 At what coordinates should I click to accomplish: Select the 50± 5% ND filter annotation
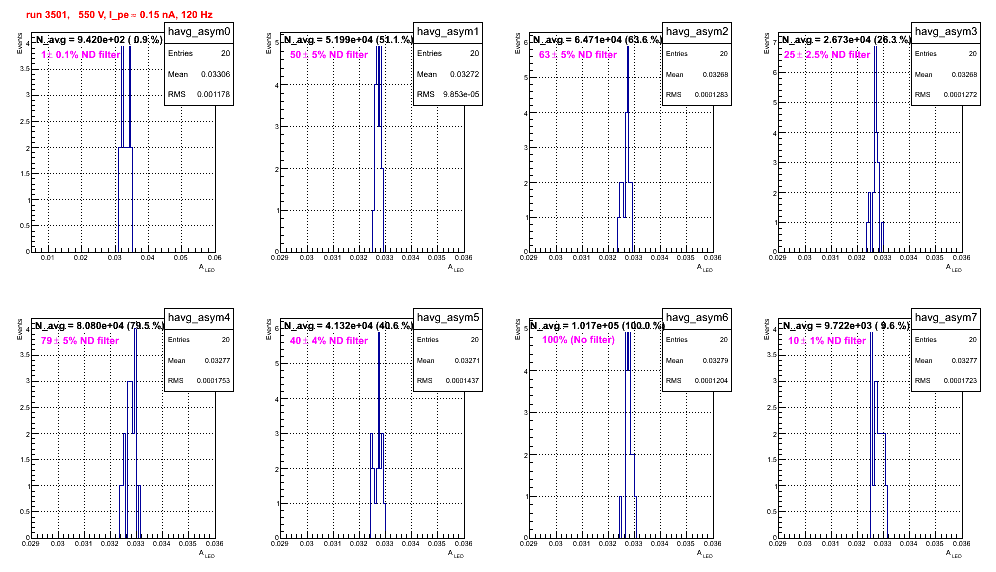pyautogui.click(x=329, y=55)
